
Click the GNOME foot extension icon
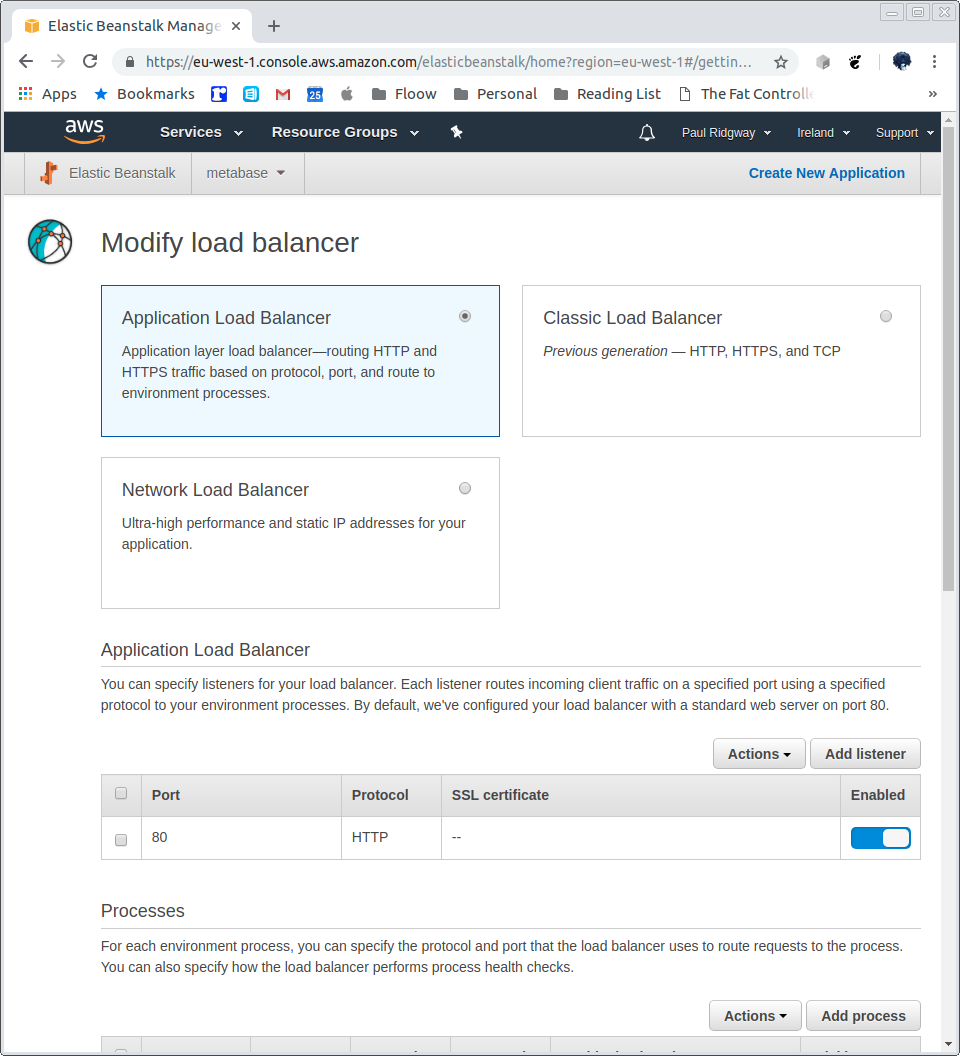coord(855,62)
